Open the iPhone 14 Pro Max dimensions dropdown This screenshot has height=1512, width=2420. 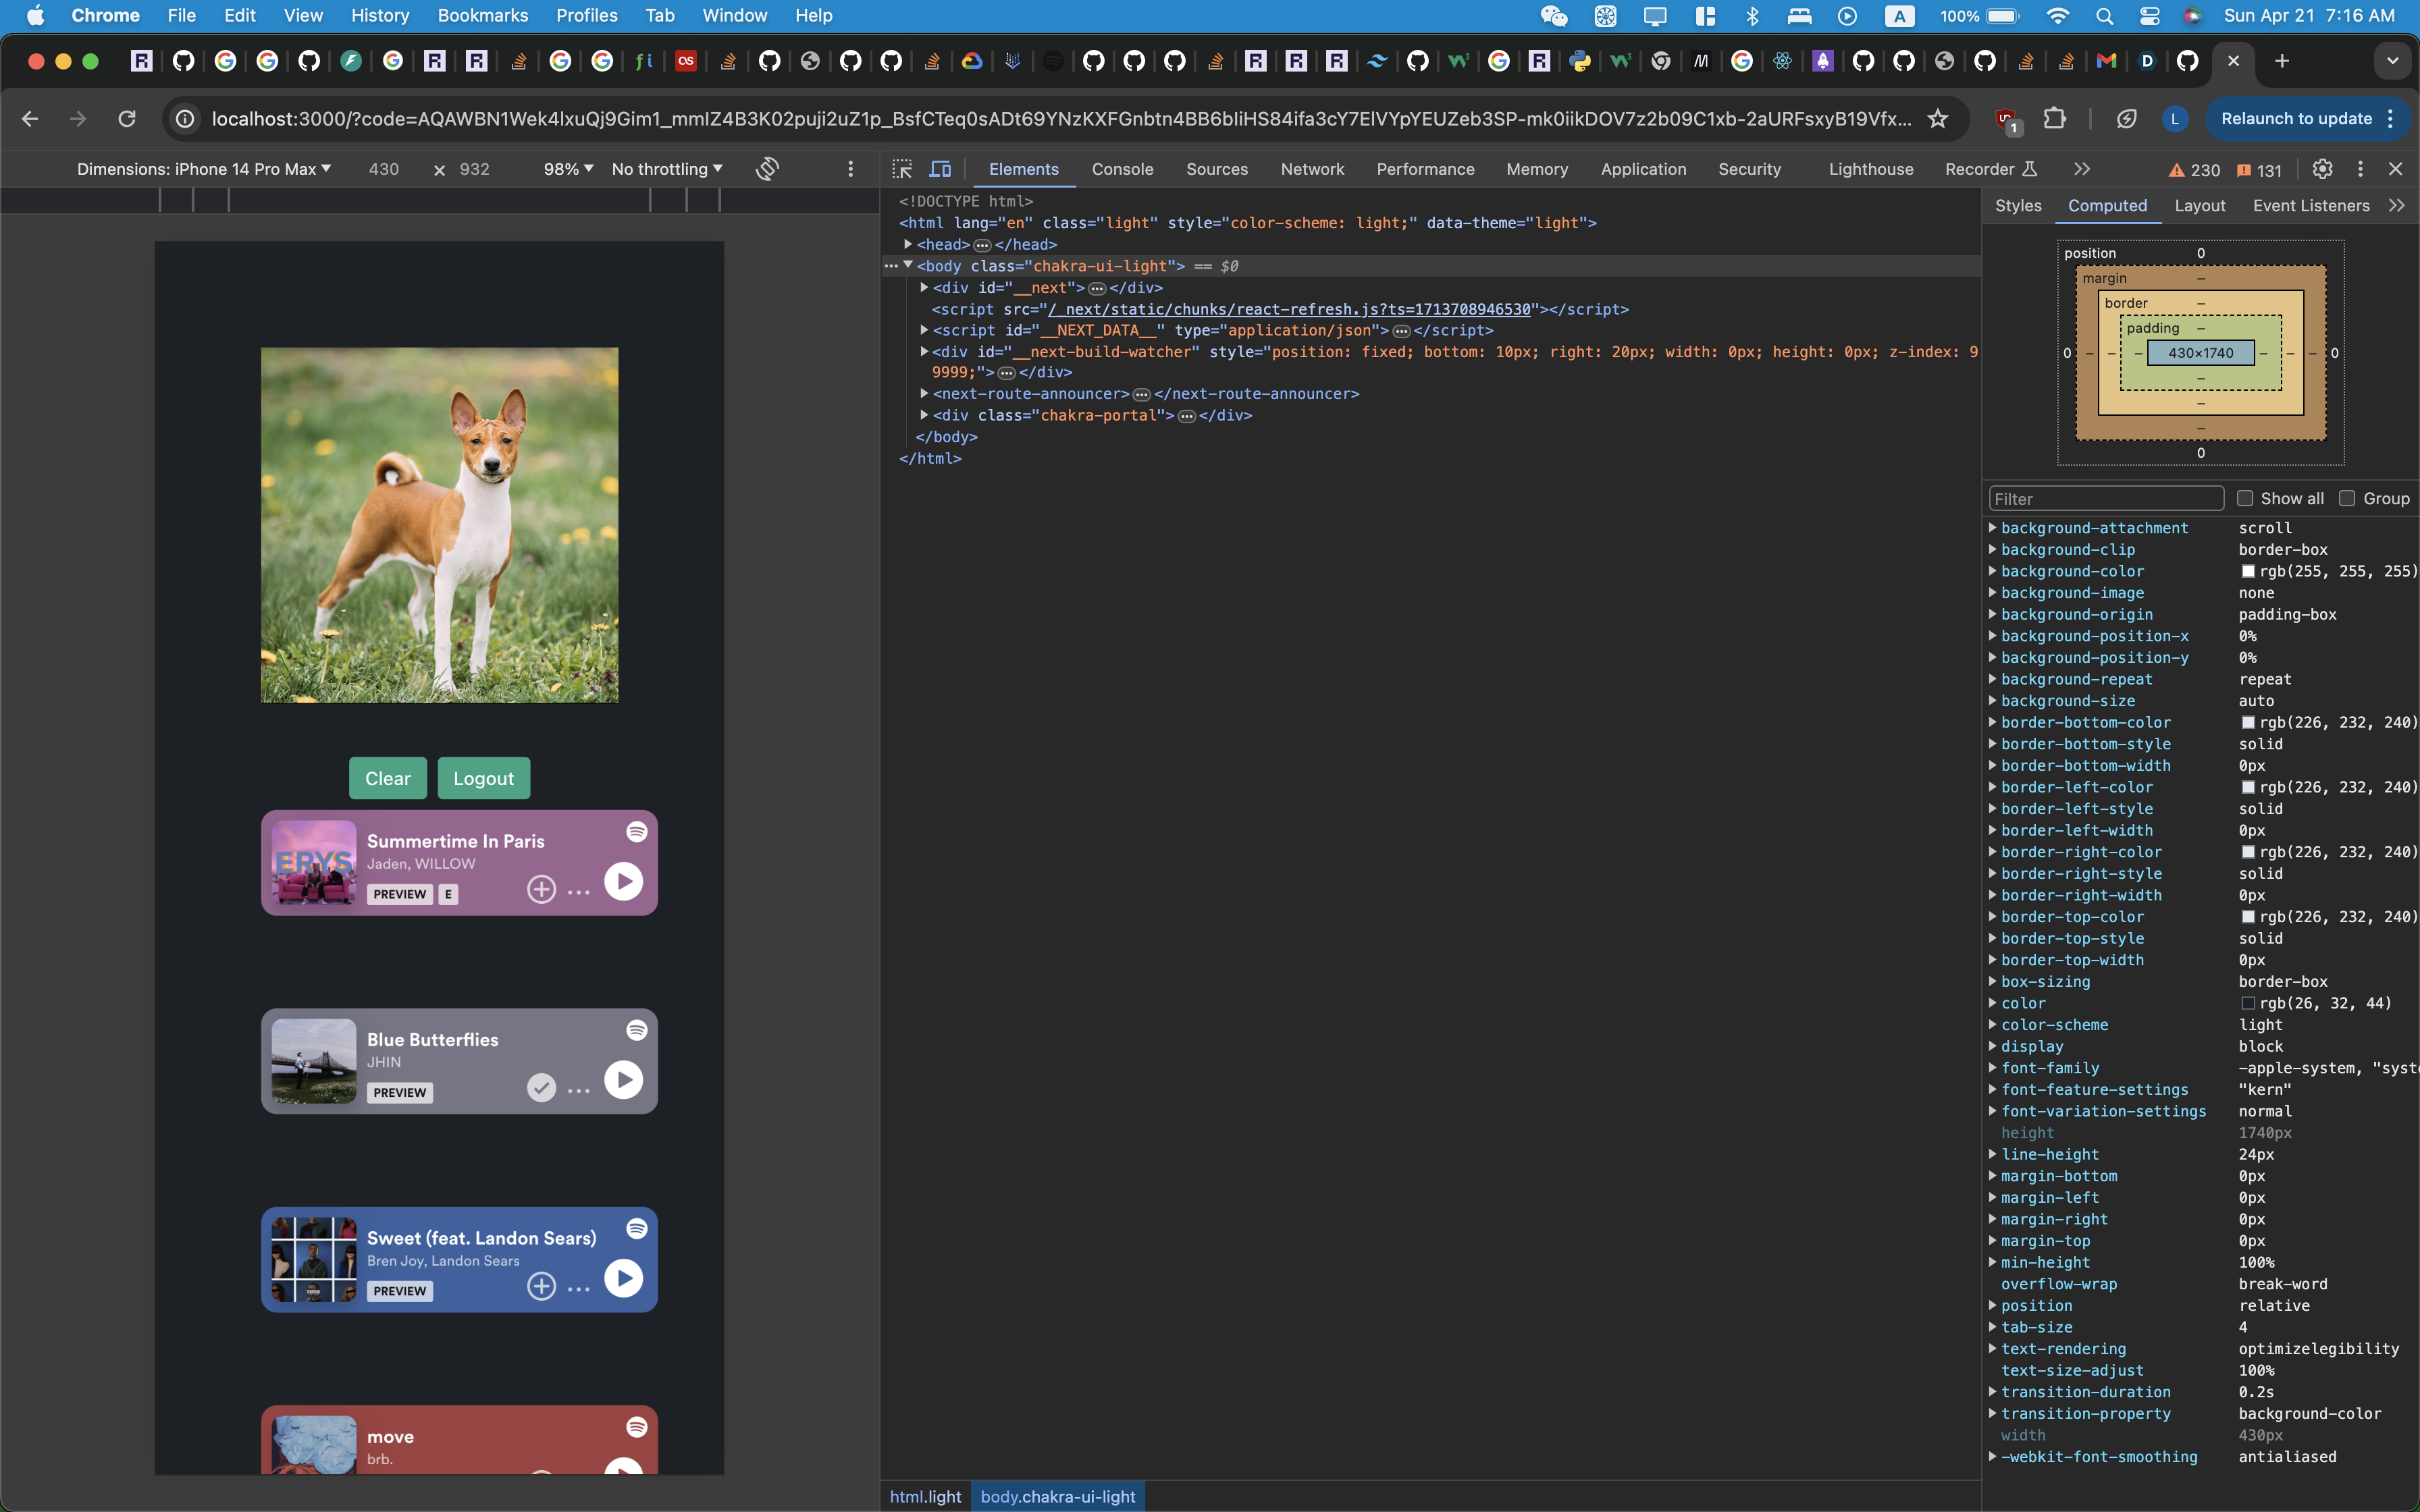204,169
